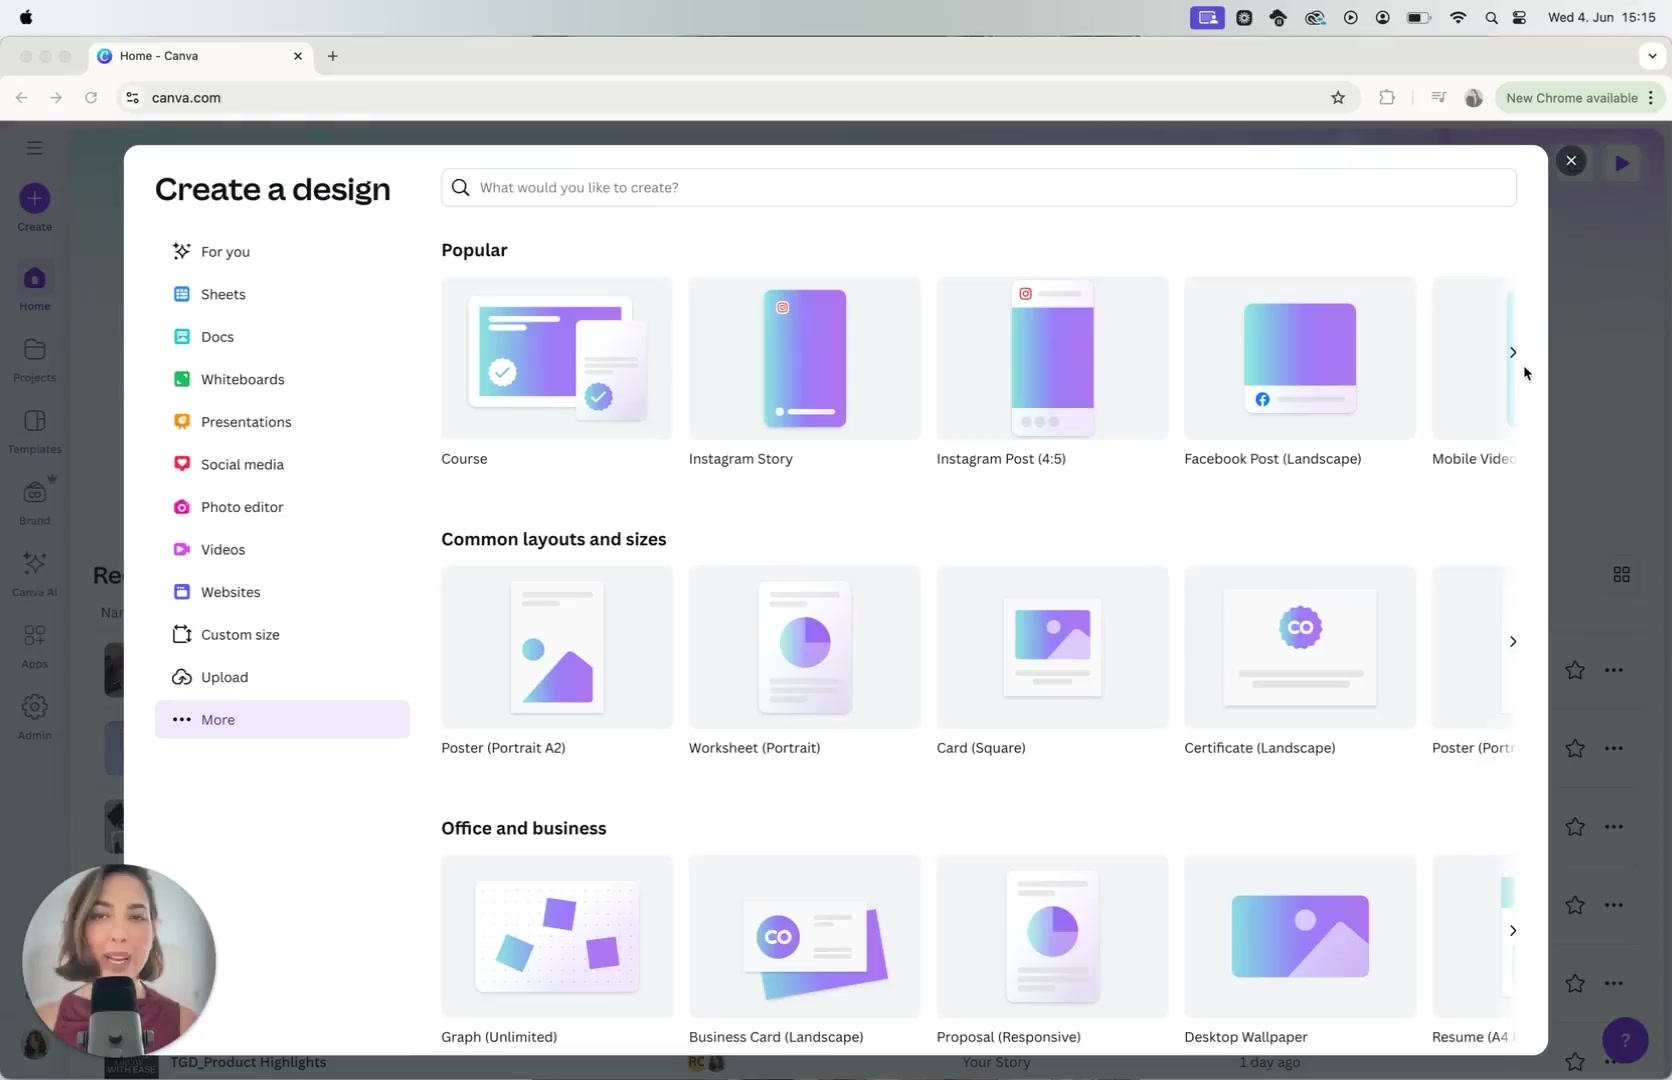Select the Course design thumbnail
The image size is (1672, 1080).
557,358
